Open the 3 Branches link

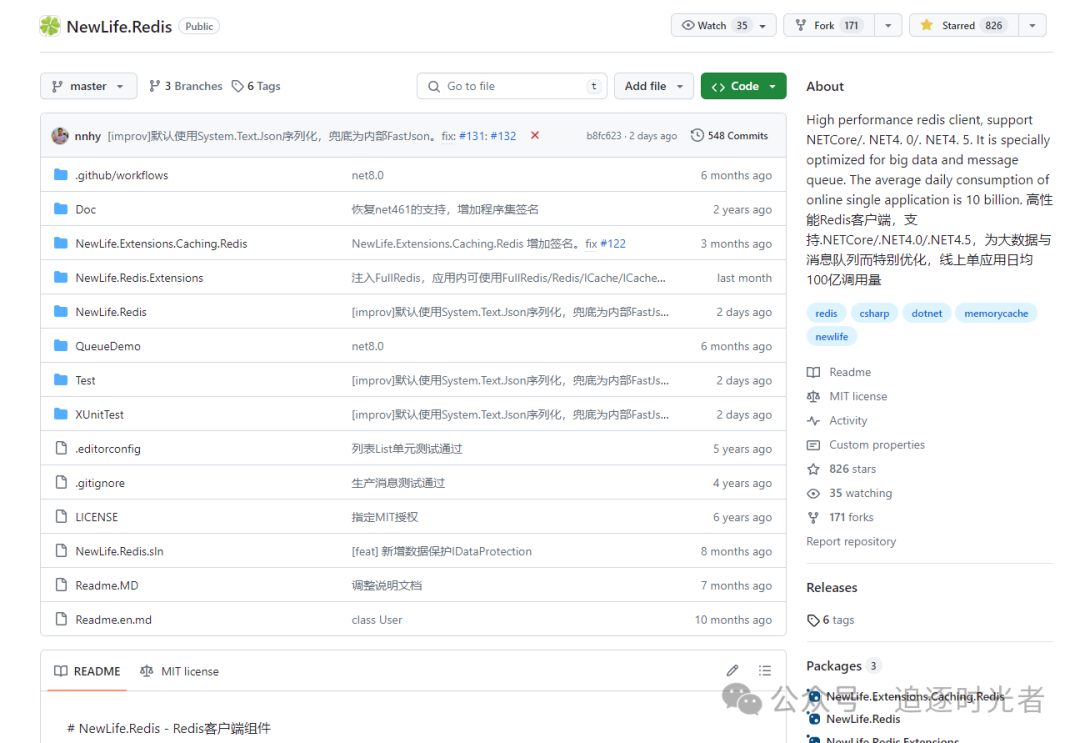pos(186,86)
